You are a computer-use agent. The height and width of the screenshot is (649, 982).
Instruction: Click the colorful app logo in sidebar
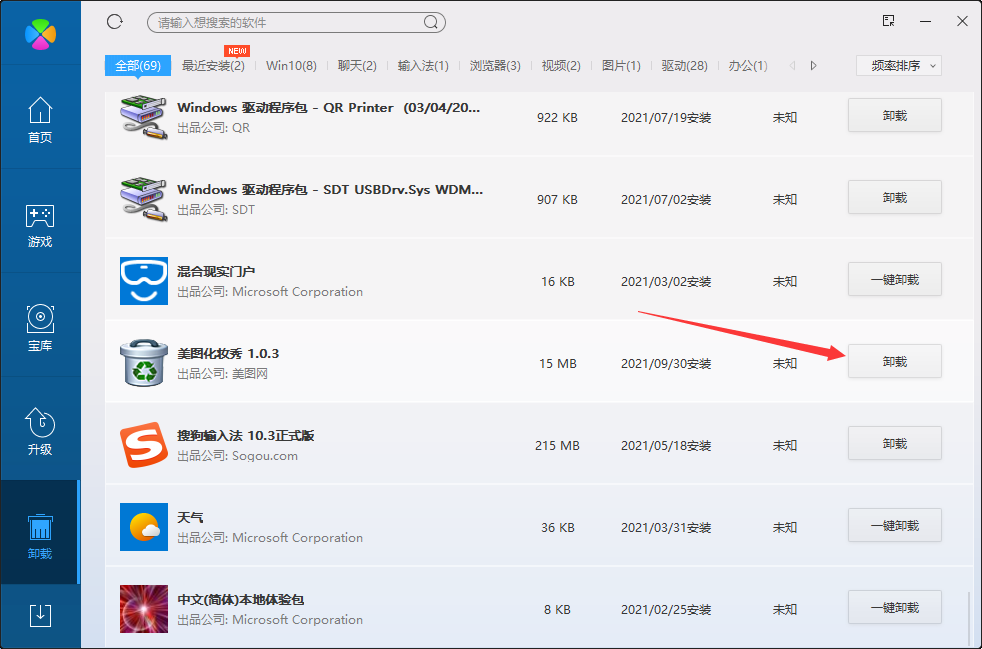(40, 34)
